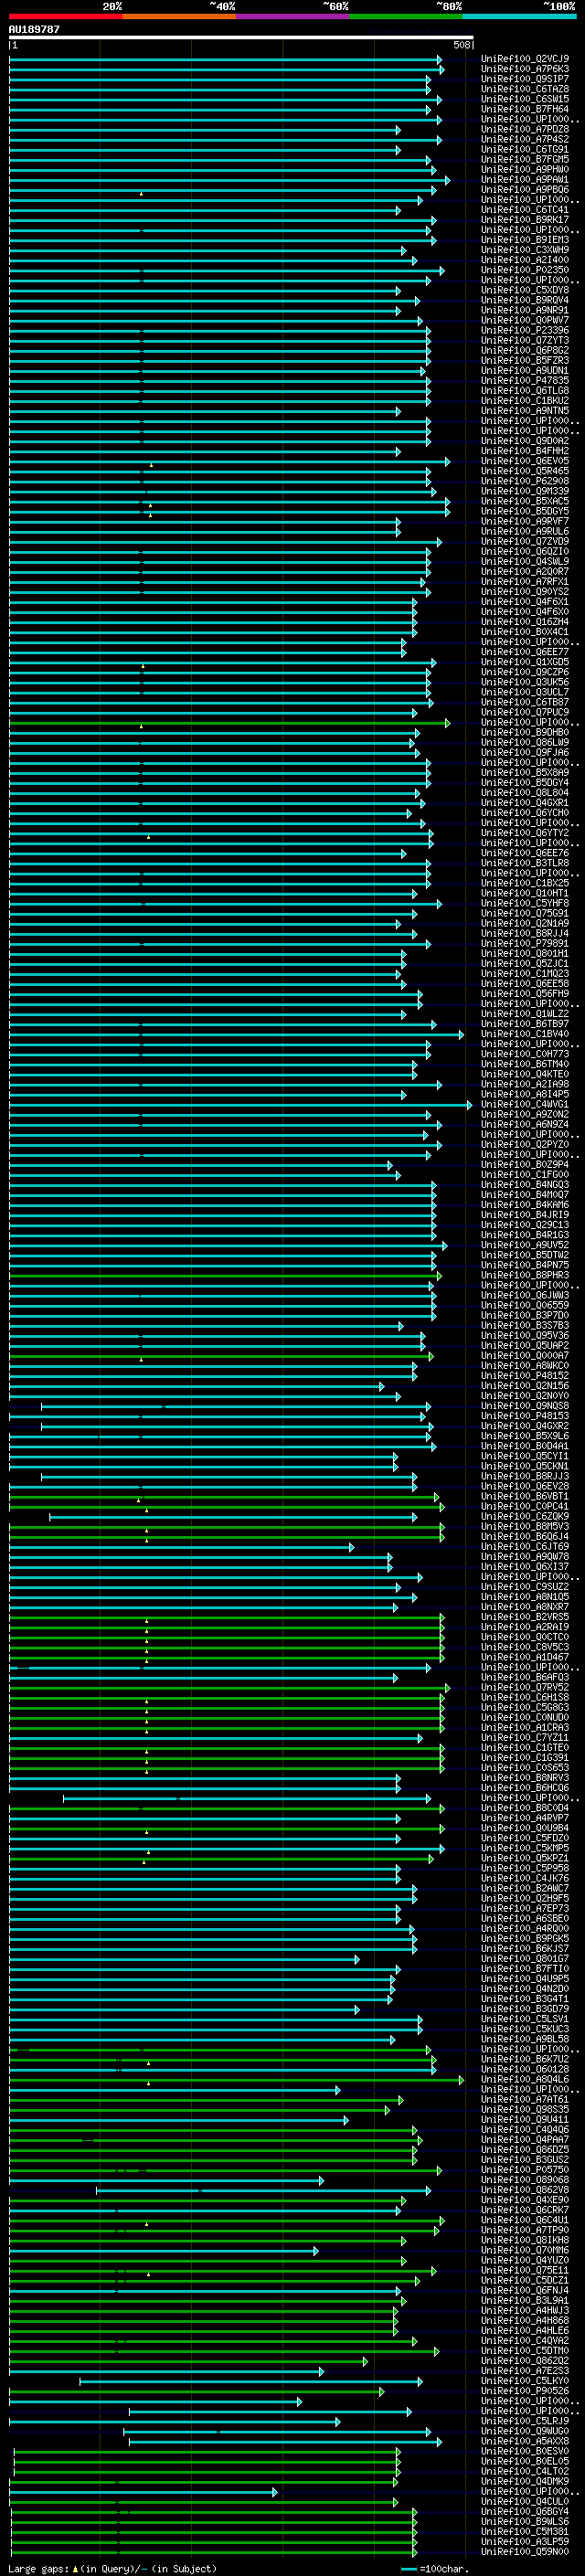The width and height of the screenshot is (585, 2576).
Task: Click the UniRef100_A2IA98 hit name
Action: pos(525,1084)
